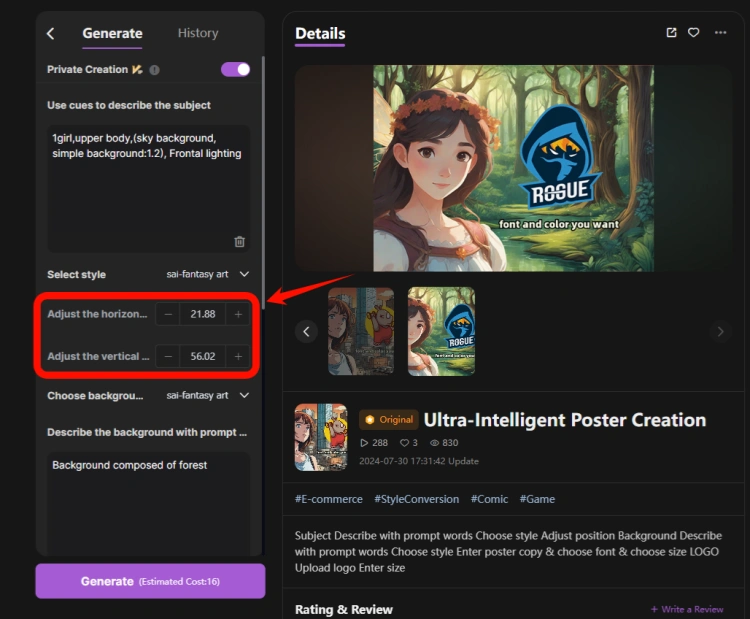Show Private Creation info tooltip icon
Screen dimensions: 750x619
[154, 70]
